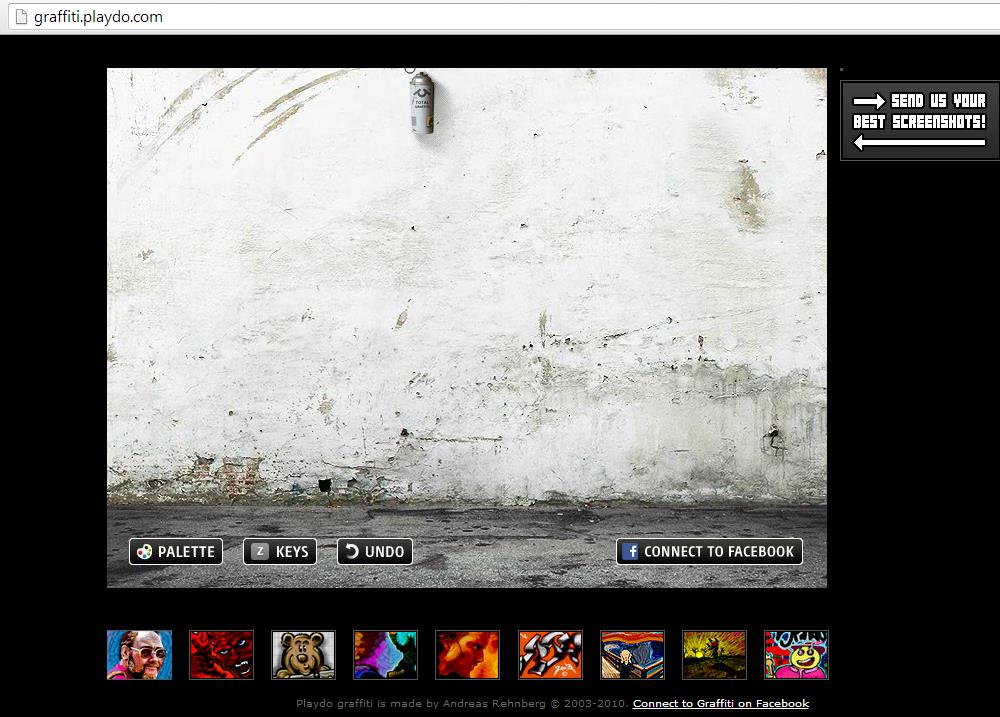The image size is (1000, 717).
Task: Pick up the spray paint can
Action: click(x=422, y=102)
